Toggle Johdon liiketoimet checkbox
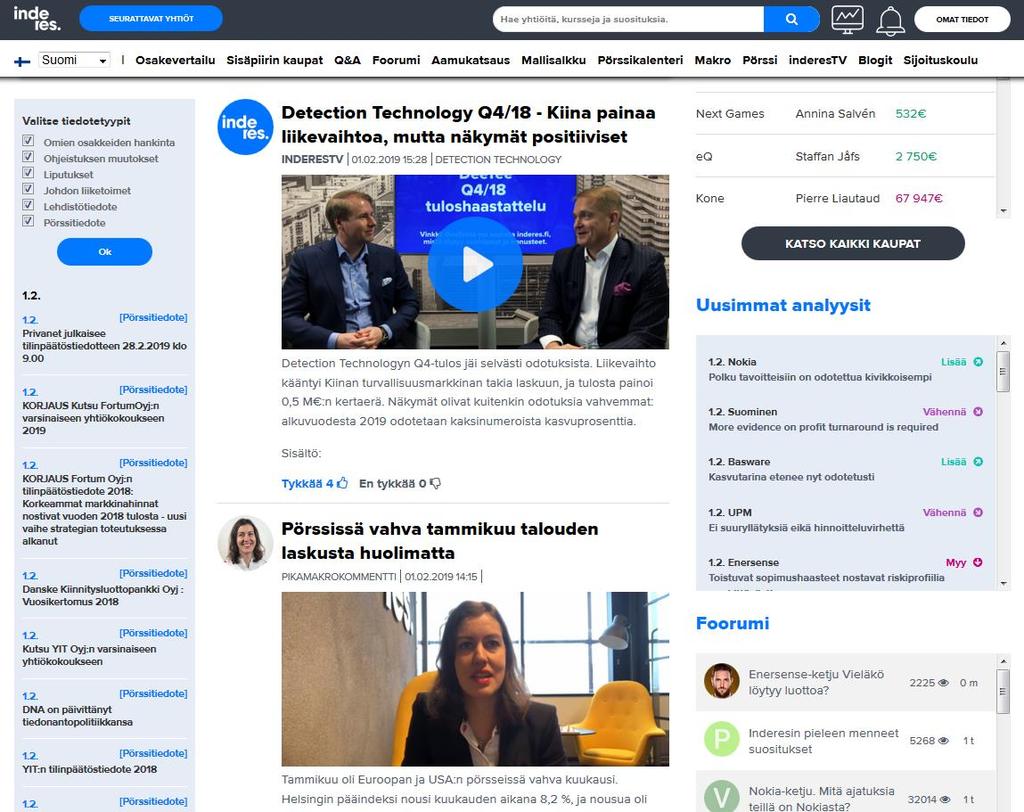The width and height of the screenshot is (1024, 812). click(x=28, y=189)
